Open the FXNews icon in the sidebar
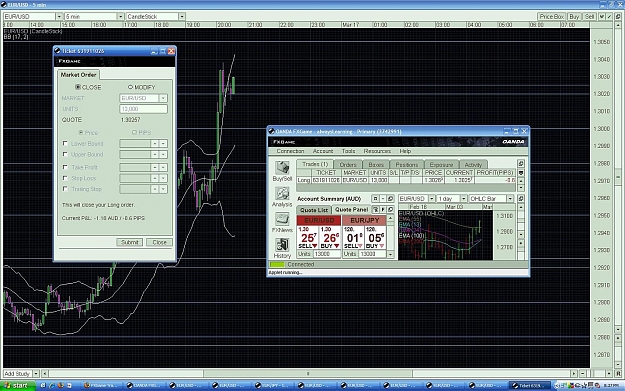 click(282, 219)
